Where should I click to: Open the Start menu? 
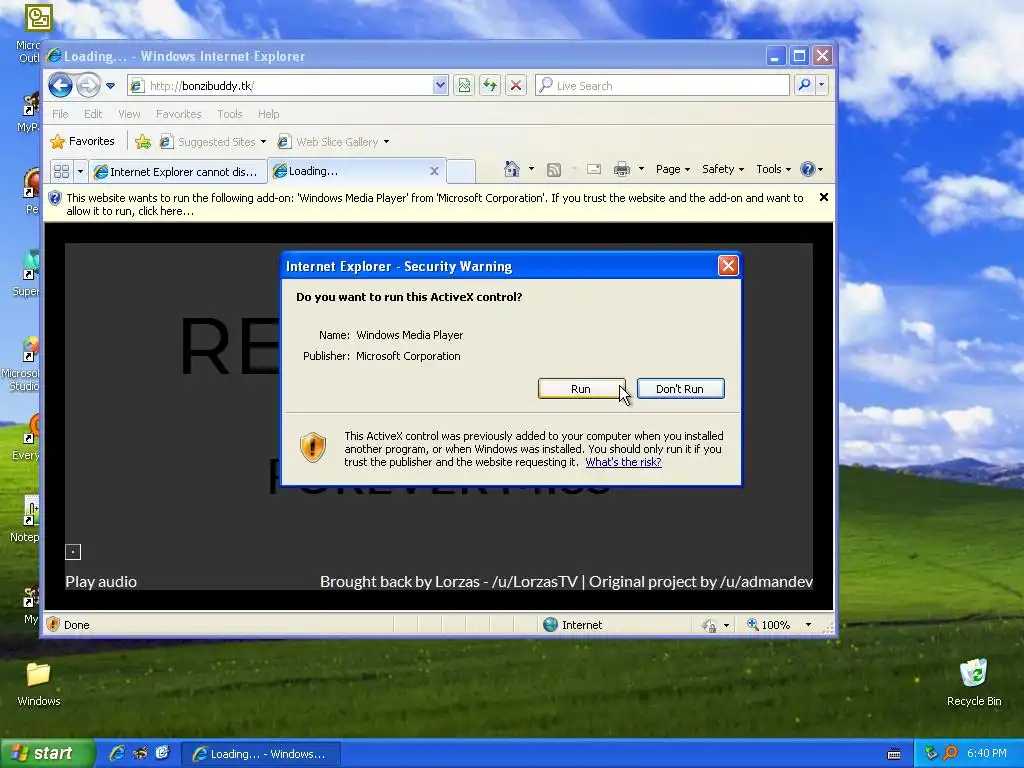(47, 753)
